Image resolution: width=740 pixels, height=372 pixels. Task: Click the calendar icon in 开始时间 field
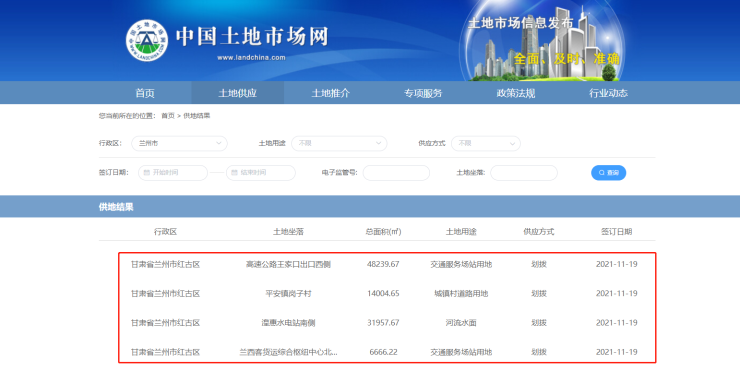click(146, 173)
